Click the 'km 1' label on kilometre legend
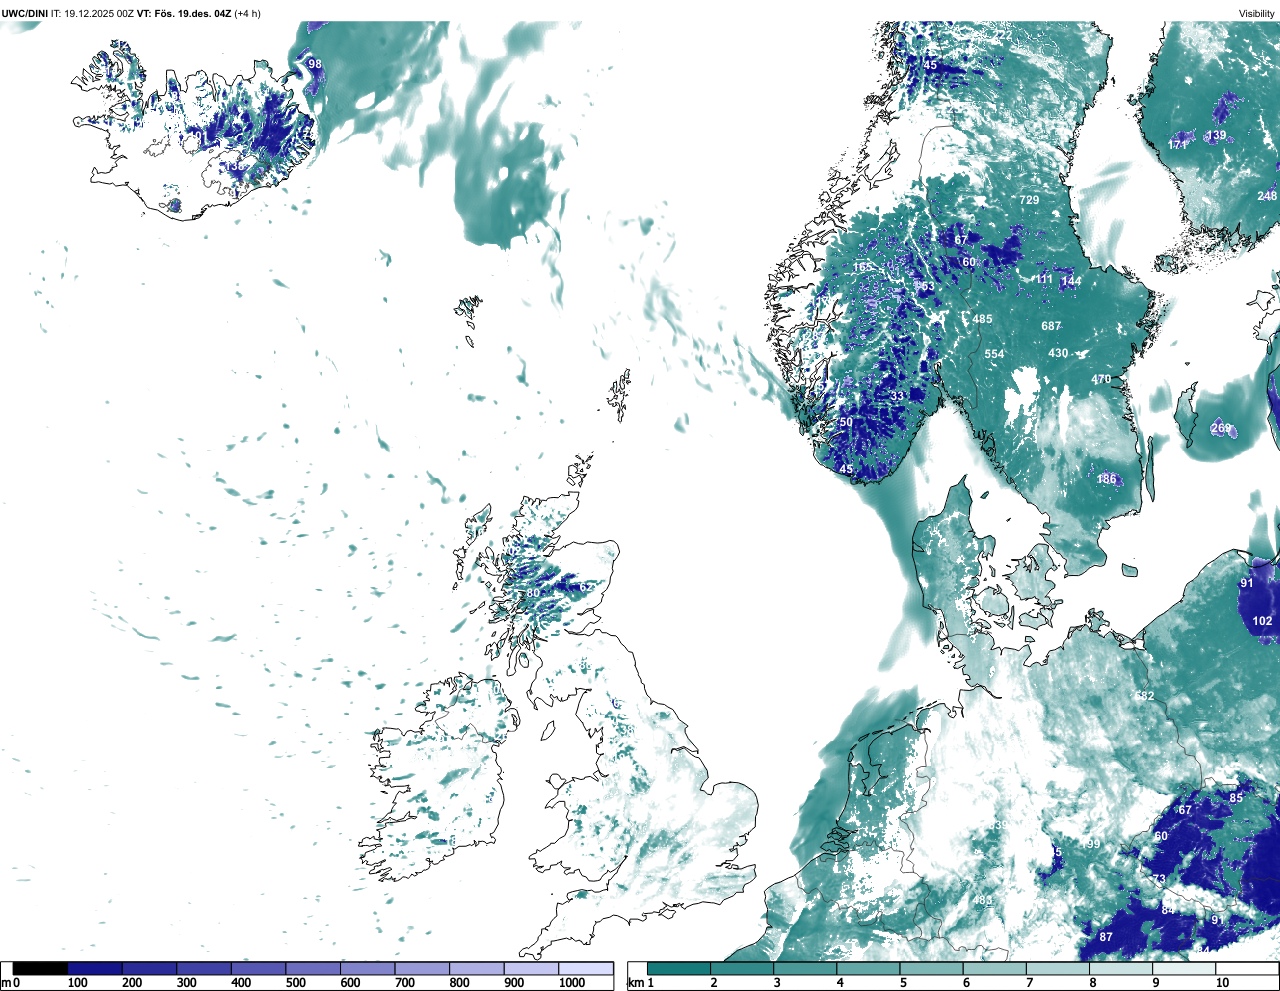 click(x=640, y=983)
